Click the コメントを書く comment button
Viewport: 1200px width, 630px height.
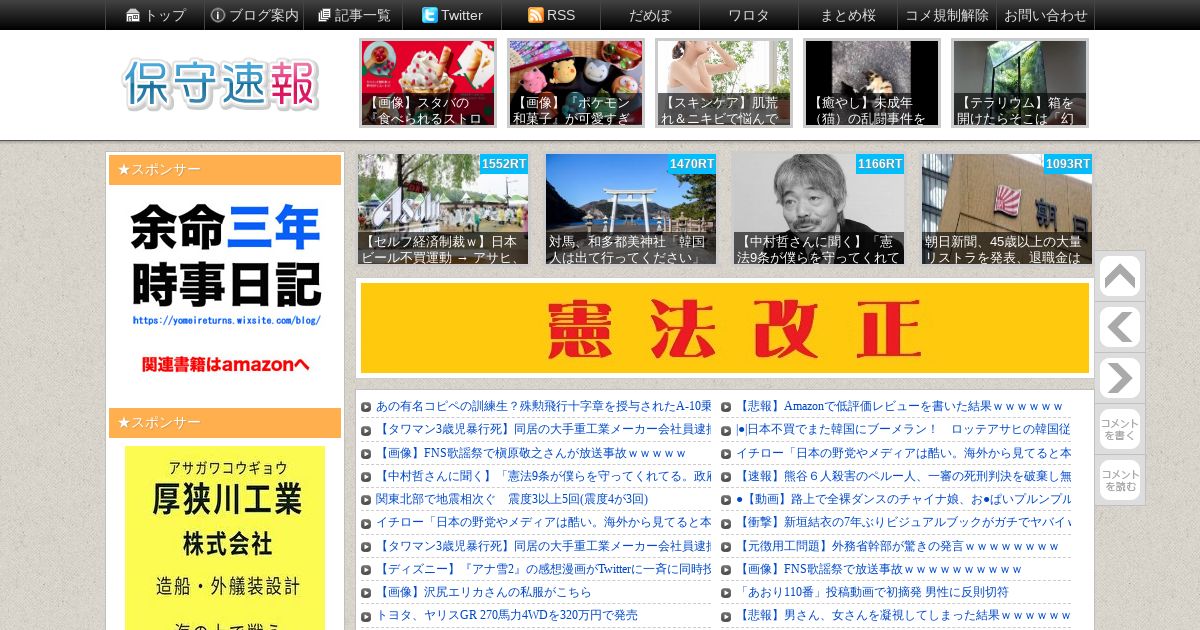[1119, 429]
